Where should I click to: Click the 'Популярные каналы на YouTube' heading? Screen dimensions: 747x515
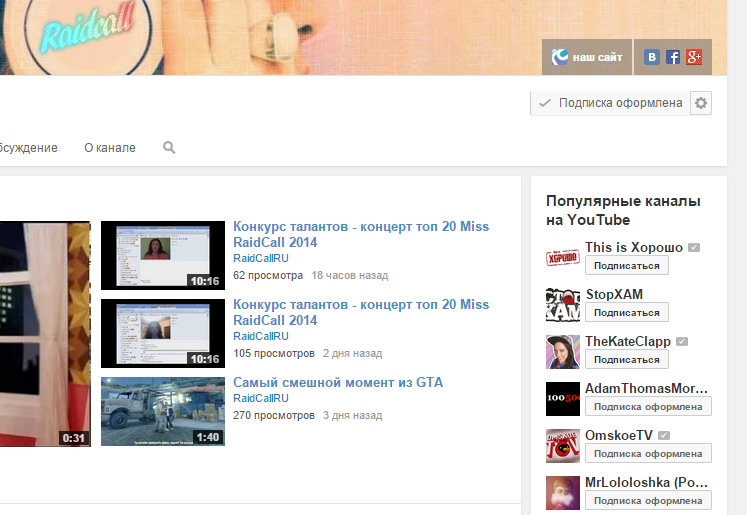click(623, 210)
